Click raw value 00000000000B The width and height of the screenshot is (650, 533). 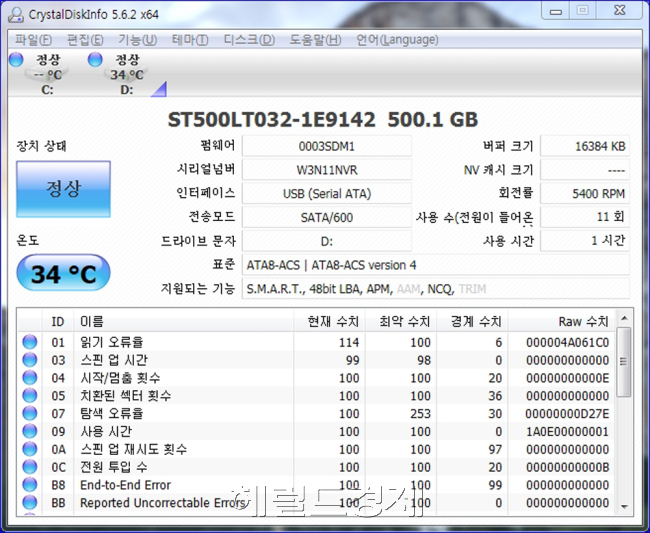[x=567, y=467]
